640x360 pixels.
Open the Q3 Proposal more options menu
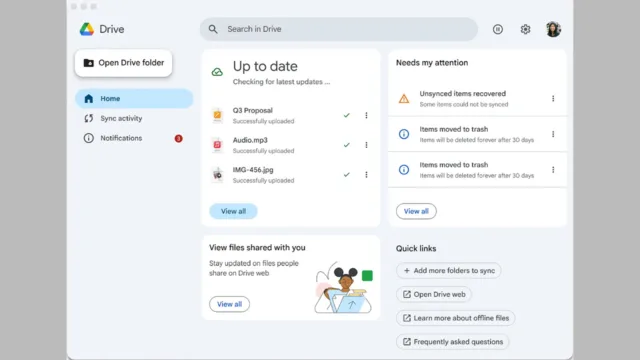click(366, 116)
